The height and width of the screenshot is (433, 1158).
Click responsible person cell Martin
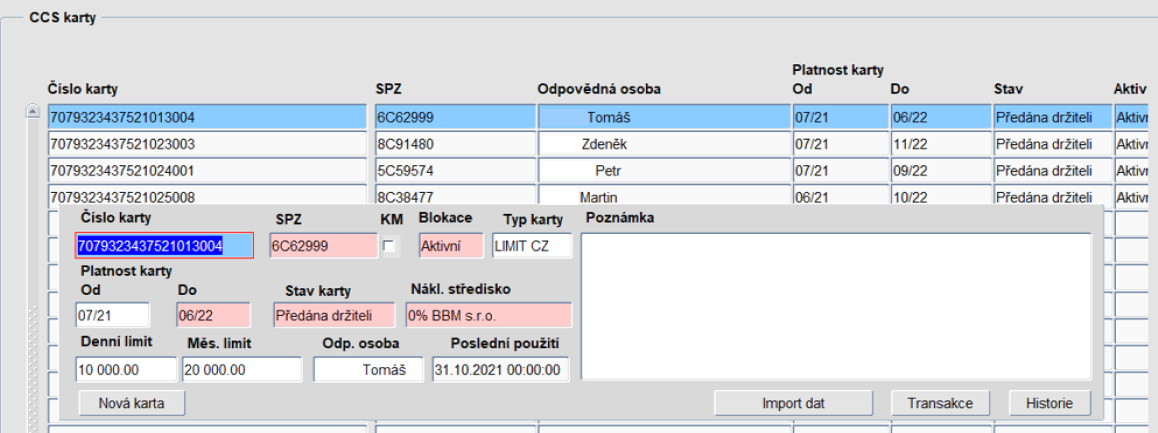click(664, 196)
